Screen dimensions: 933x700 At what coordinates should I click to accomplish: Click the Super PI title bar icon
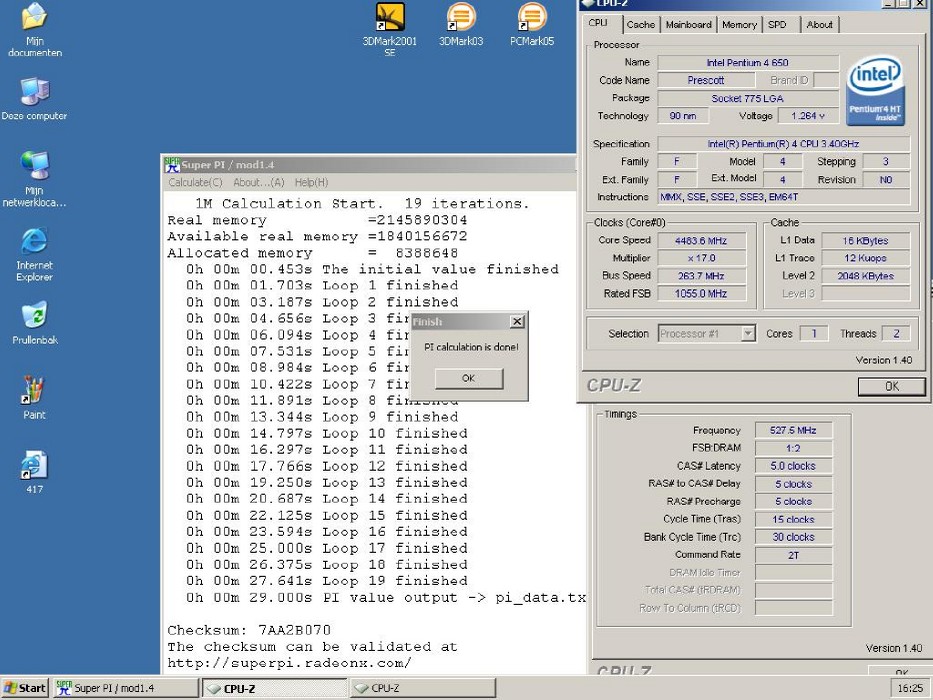click(172, 165)
